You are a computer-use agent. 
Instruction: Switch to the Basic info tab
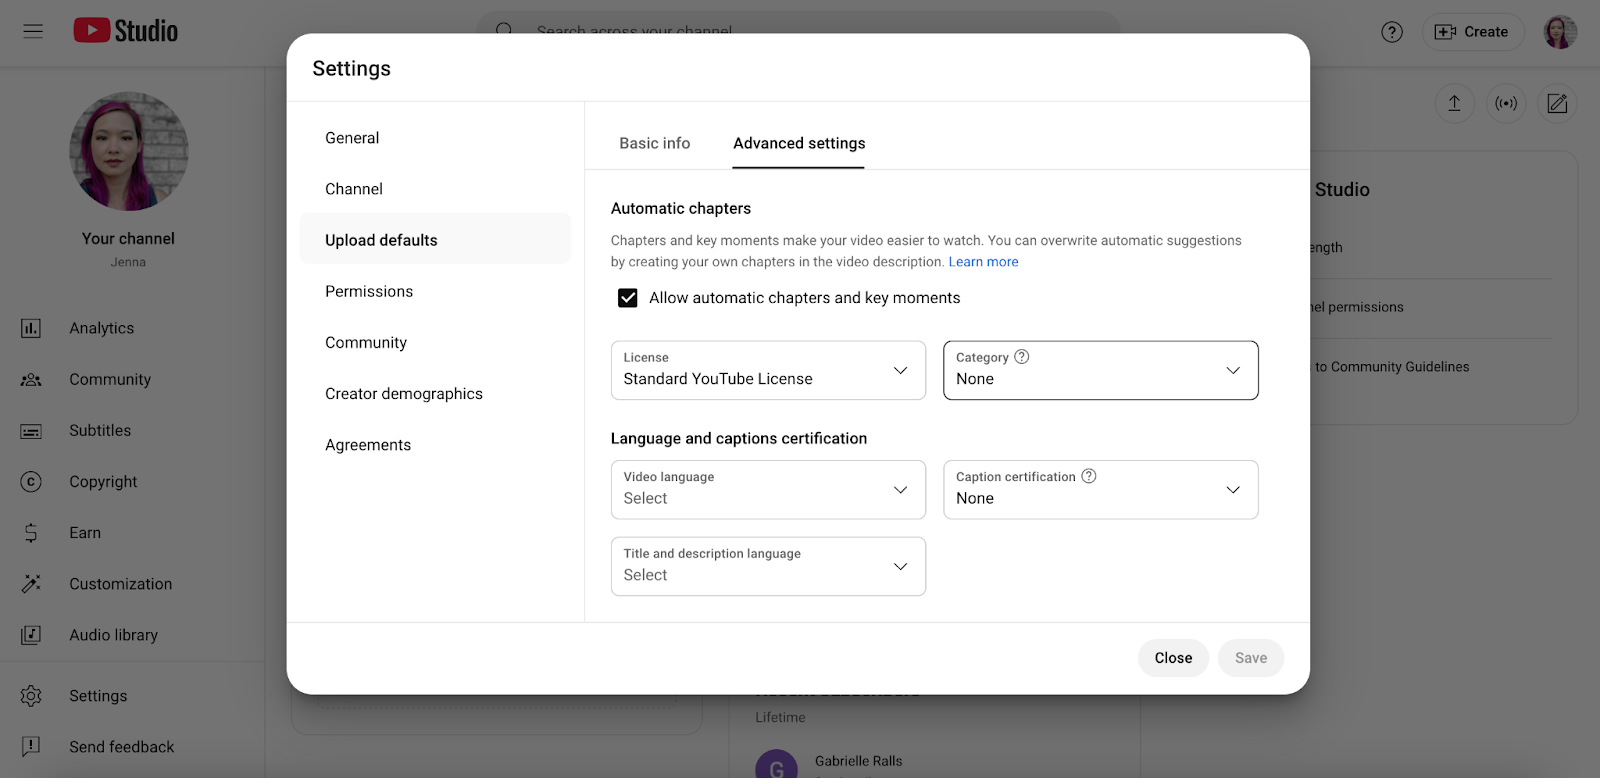pos(655,143)
